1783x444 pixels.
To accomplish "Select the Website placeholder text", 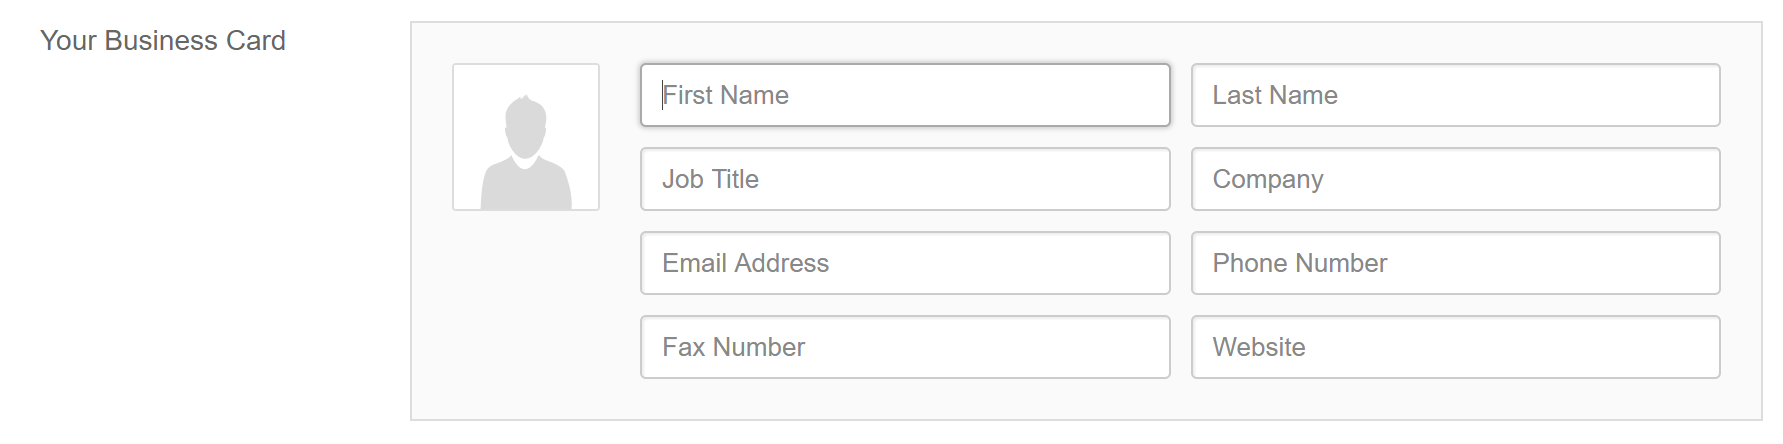I will pyautogui.click(x=1259, y=347).
